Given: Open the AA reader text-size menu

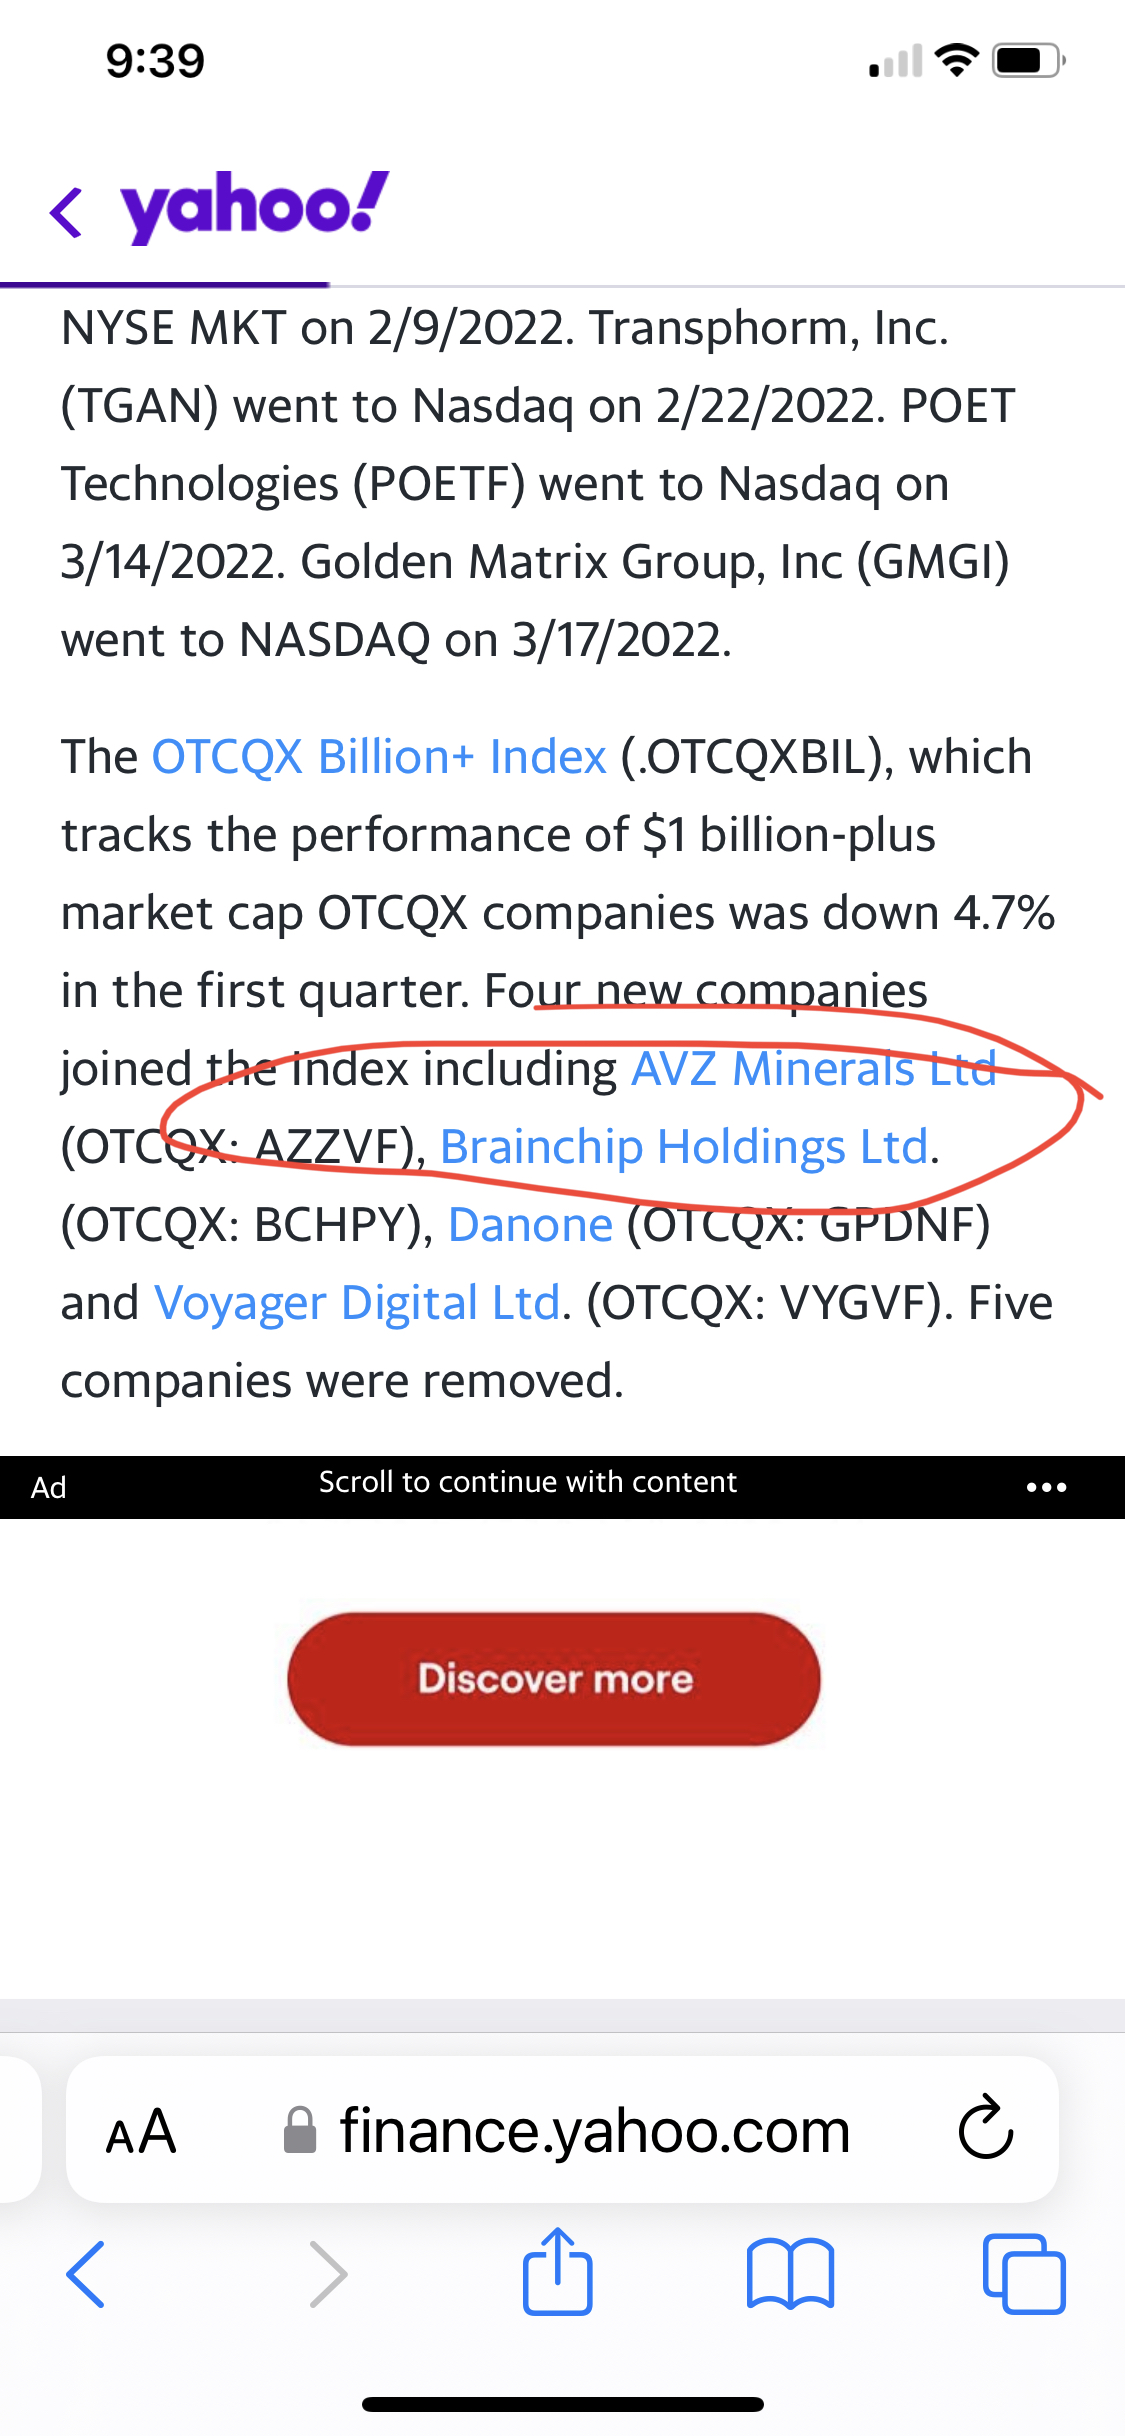Looking at the screenshot, I should tap(141, 2131).
